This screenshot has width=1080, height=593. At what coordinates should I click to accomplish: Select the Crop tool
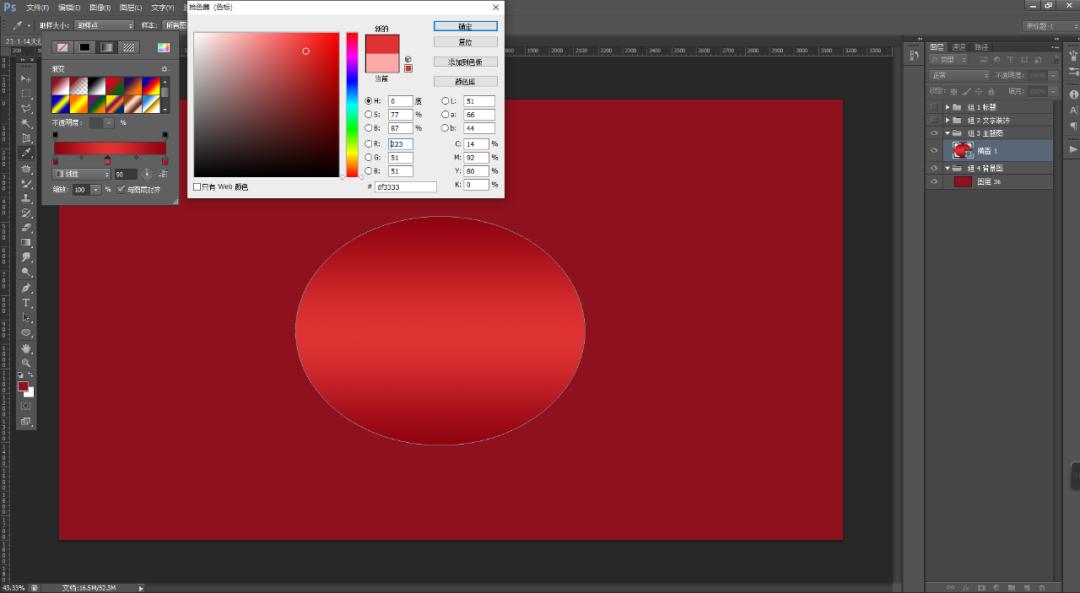tap(26, 138)
